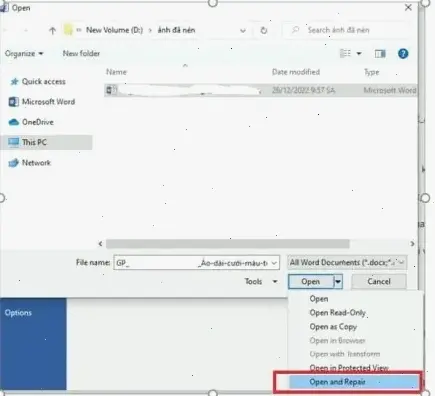
Task: Click the Open button
Action: (311, 282)
